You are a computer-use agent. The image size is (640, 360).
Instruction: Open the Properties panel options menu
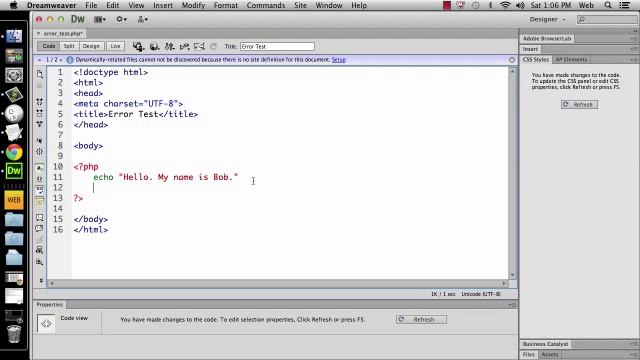513,305
